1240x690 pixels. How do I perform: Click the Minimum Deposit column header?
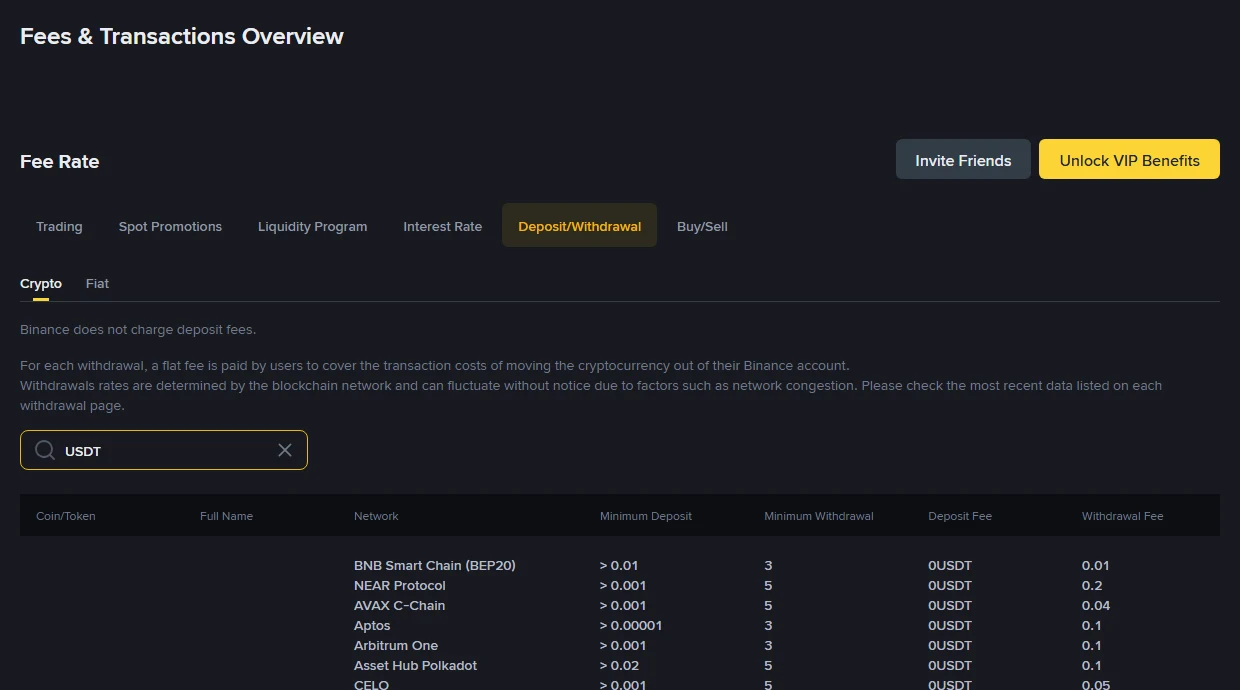point(646,516)
